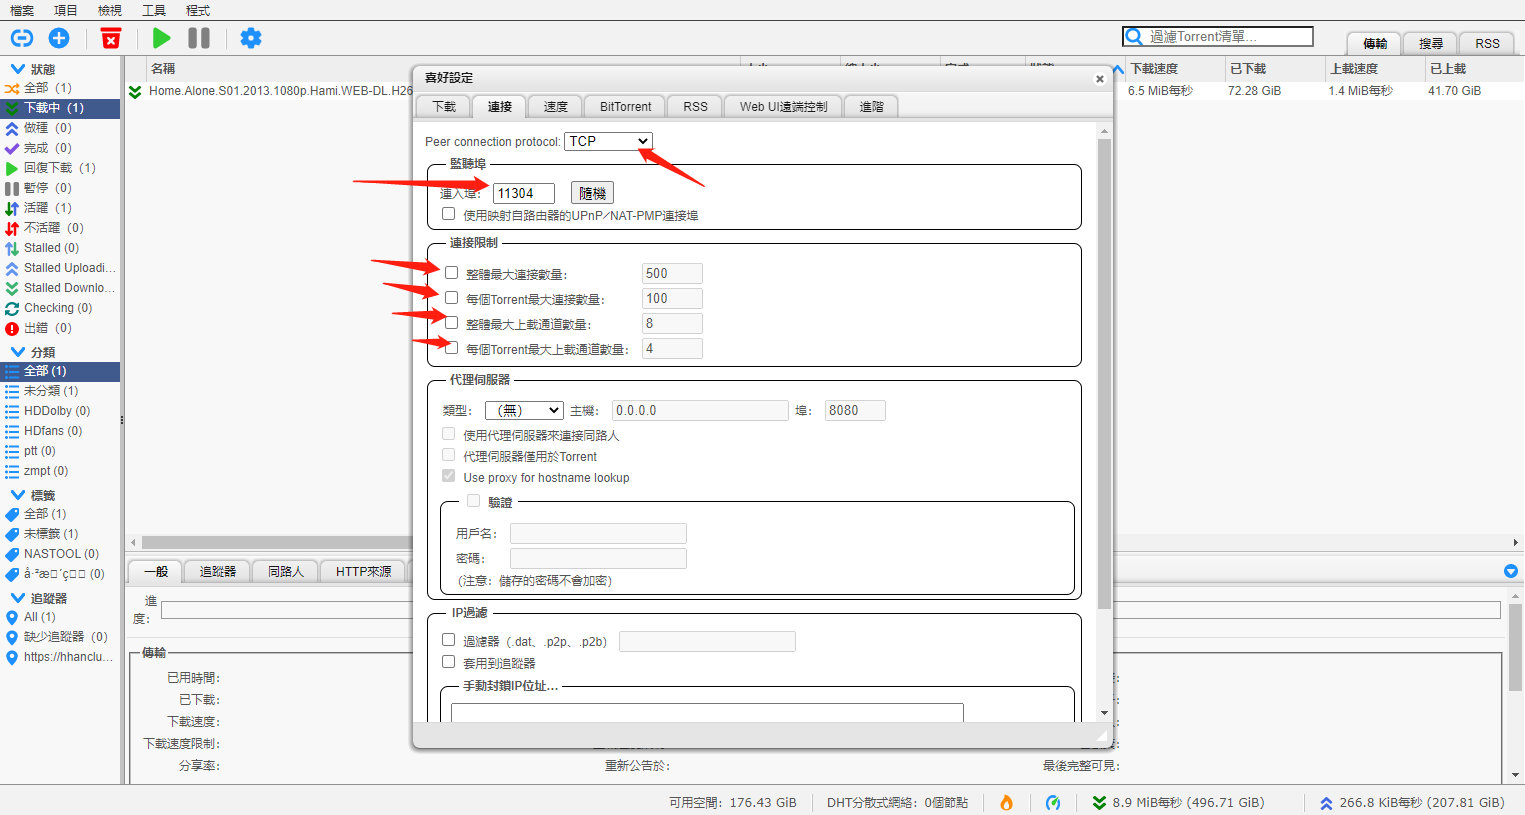
Task: Click the magnifier icon in the filter box
Action: pyautogui.click(x=1134, y=37)
